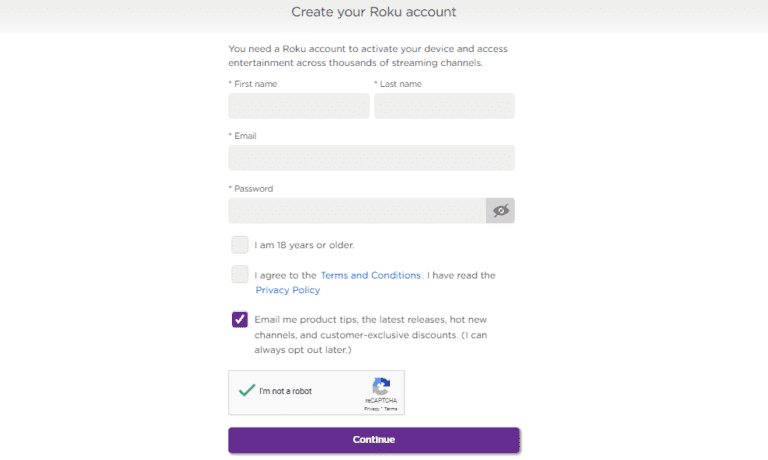Uncheck the email product tips checkbox
768x460 pixels.
(240, 319)
